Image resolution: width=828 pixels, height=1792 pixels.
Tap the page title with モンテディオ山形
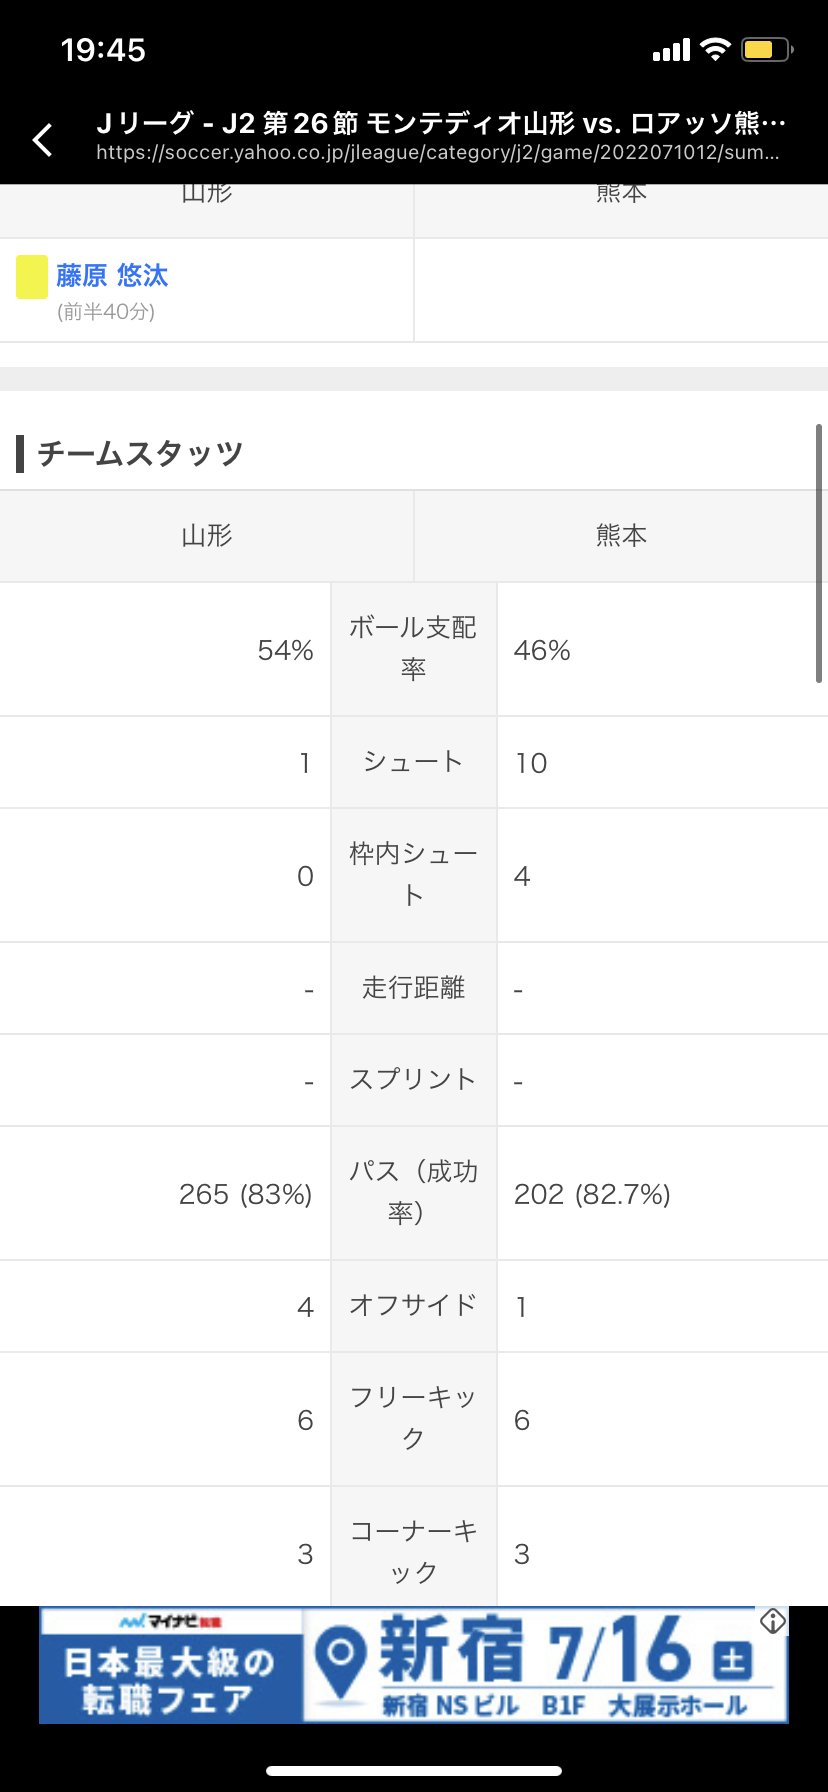coord(441,123)
